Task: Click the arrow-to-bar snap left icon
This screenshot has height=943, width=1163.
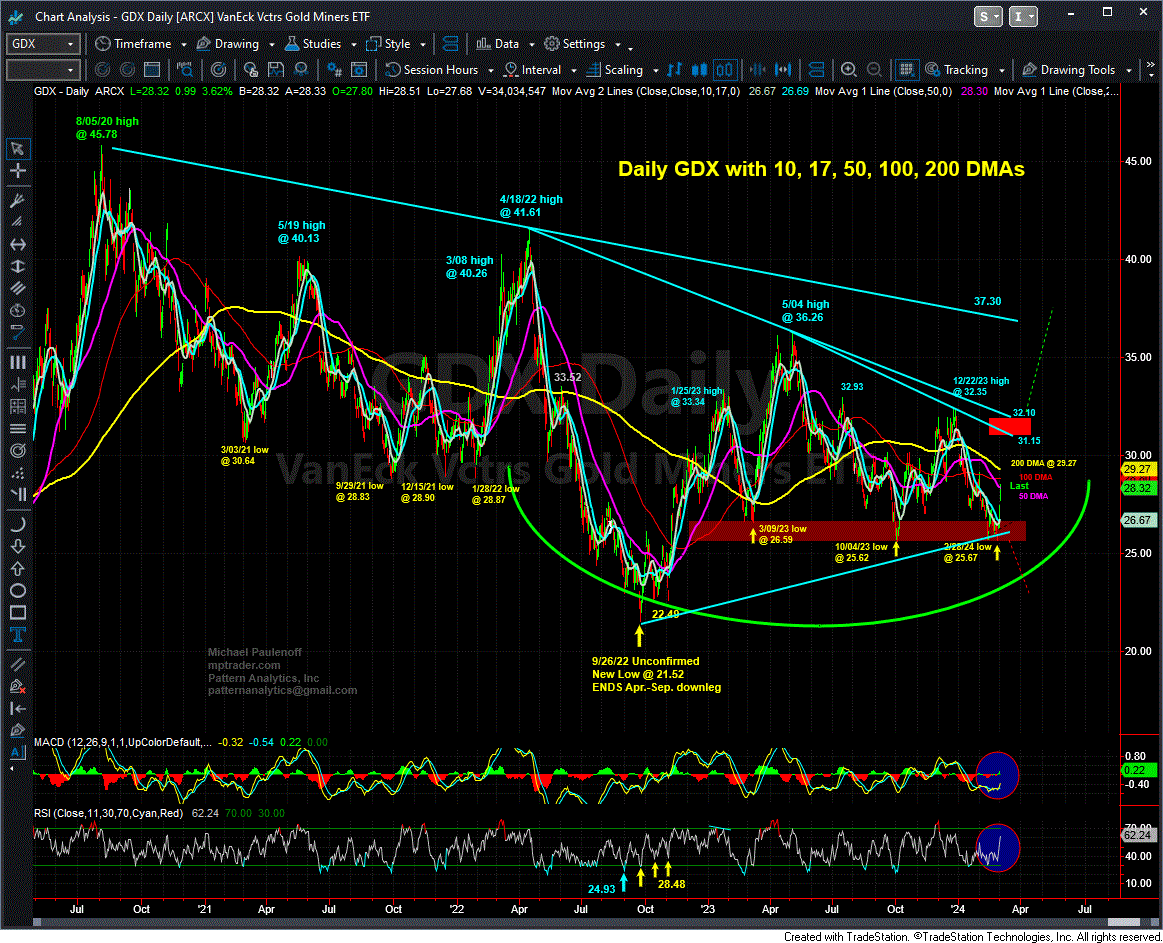Action: 17,709
